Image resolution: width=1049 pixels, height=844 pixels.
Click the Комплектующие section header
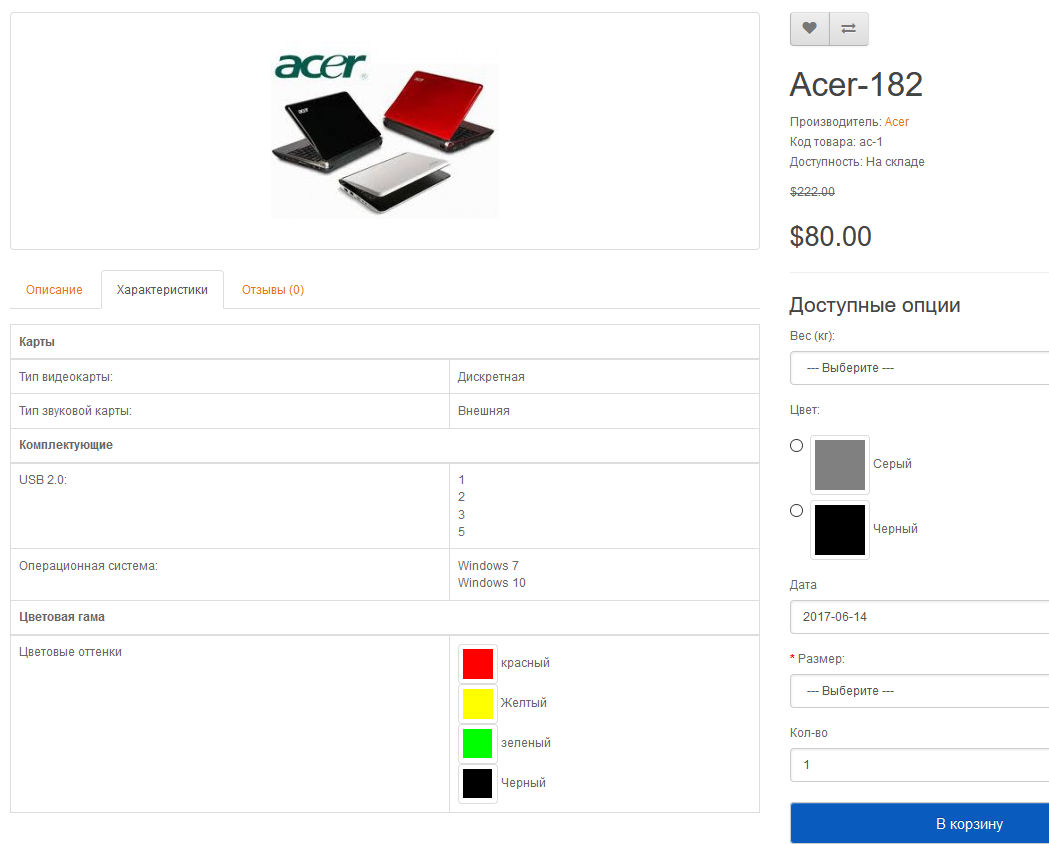(x=66, y=445)
